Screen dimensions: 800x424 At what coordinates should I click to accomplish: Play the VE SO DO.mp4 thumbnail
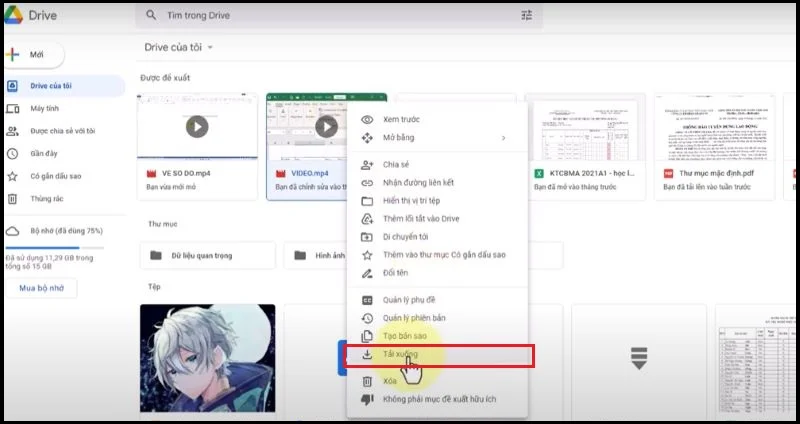point(197,126)
